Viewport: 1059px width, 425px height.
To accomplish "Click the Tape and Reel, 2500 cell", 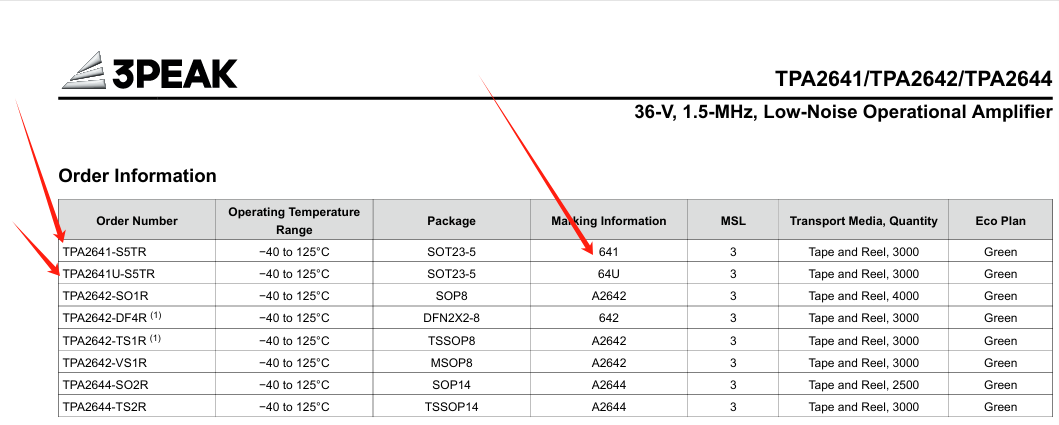I will point(863,384).
